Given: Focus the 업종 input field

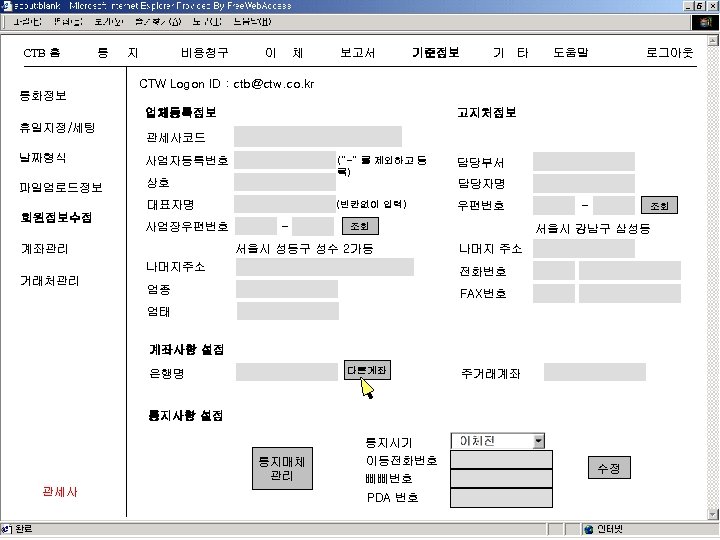Looking at the screenshot, I should [x=287, y=289].
